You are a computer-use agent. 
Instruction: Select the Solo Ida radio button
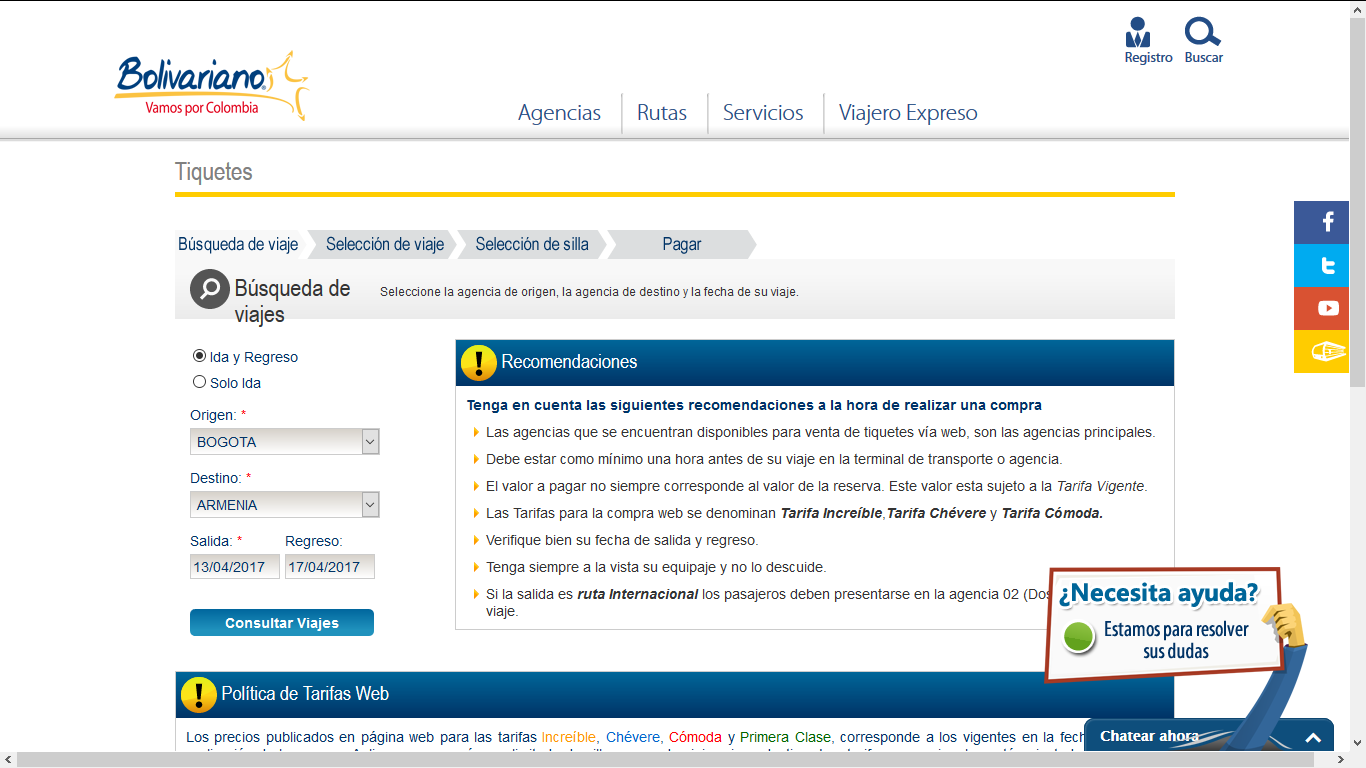click(199, 382)
